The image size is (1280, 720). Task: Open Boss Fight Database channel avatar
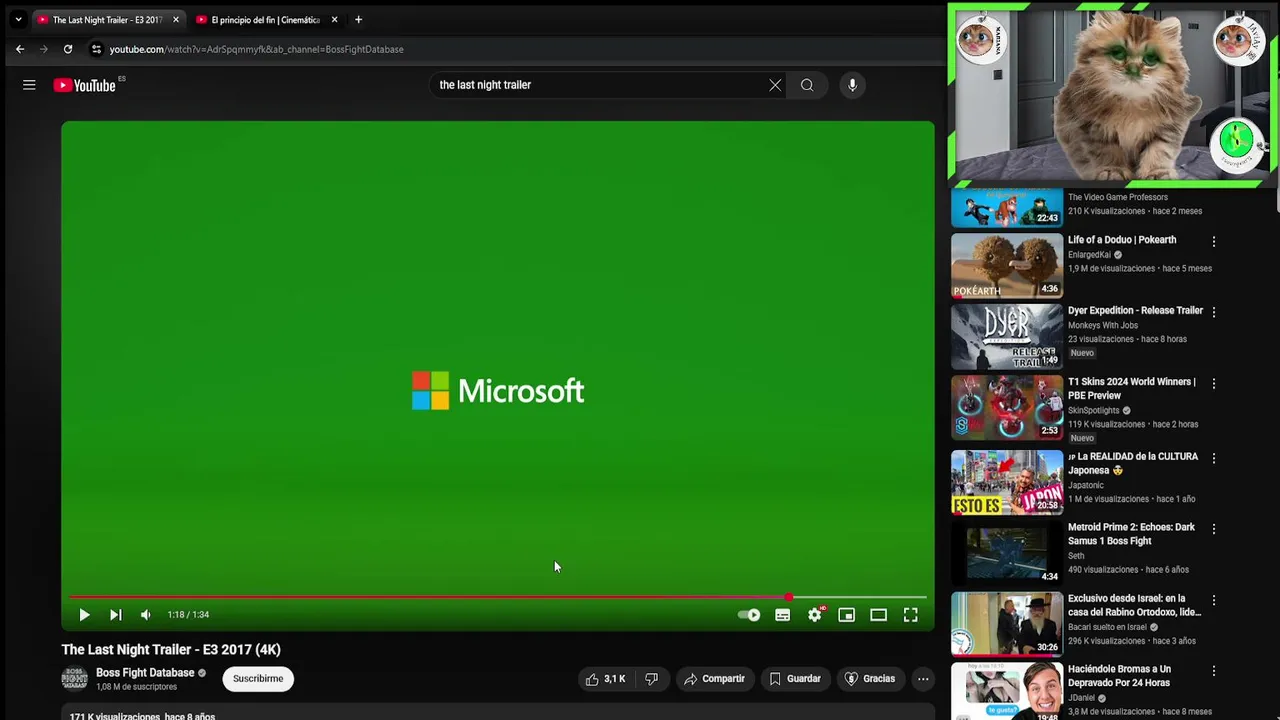click(74, 679)
